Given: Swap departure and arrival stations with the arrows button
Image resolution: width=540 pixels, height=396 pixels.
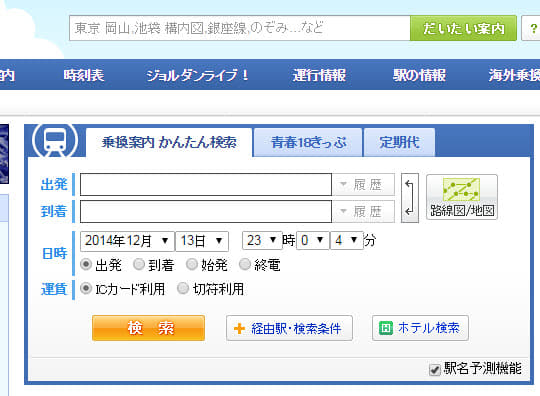Looking at the screenshot, I should tap(410, 198).
